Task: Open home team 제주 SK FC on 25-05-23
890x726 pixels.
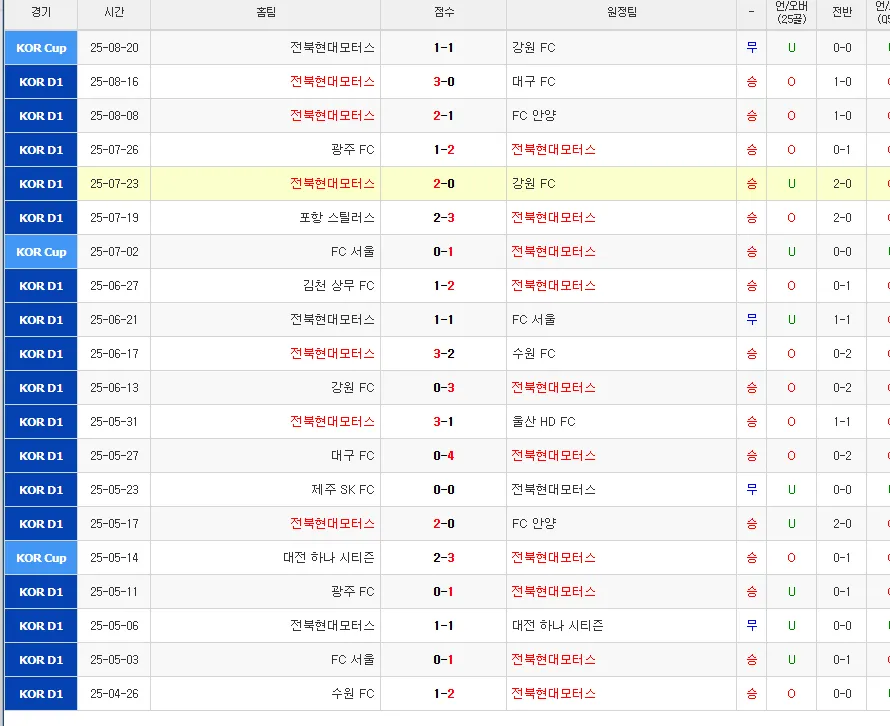Action: [x=343, y=489]
